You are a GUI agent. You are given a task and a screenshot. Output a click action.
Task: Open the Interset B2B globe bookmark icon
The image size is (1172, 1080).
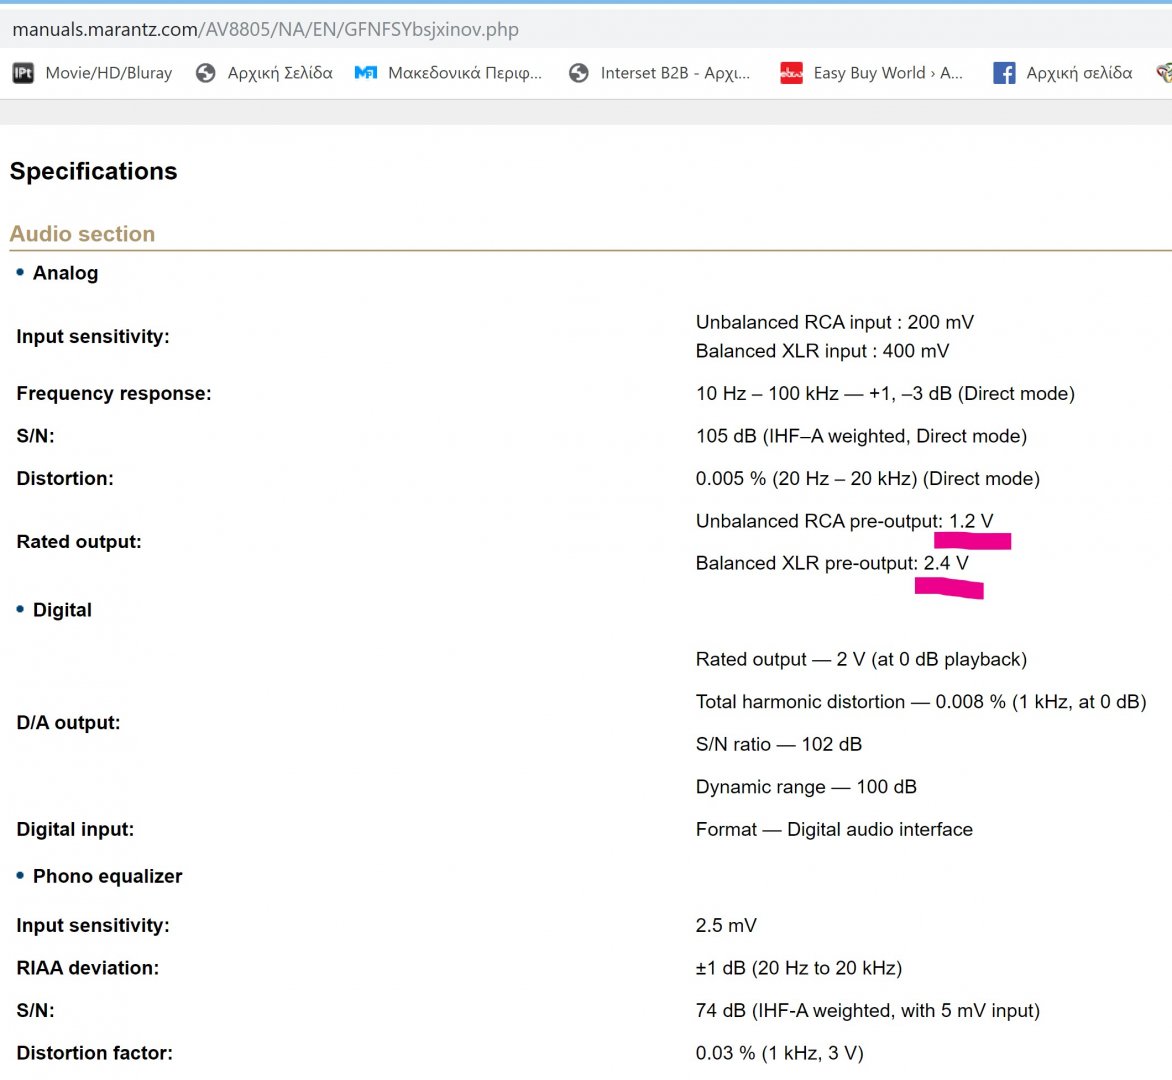[x=579, y=72]
